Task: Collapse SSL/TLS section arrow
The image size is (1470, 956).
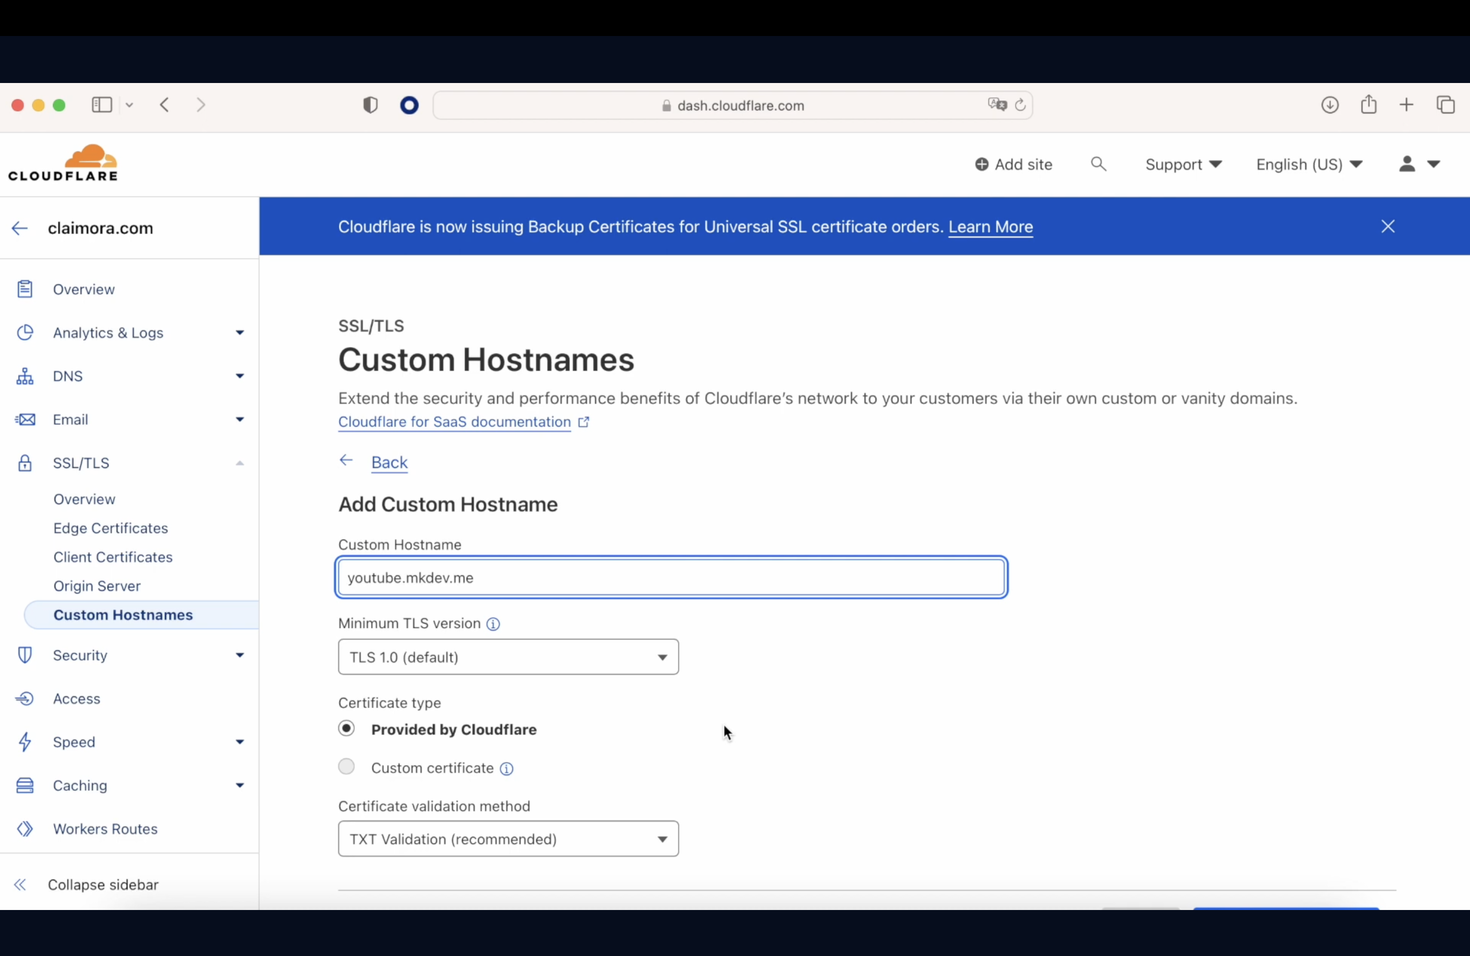Action: tap(240, 463)
